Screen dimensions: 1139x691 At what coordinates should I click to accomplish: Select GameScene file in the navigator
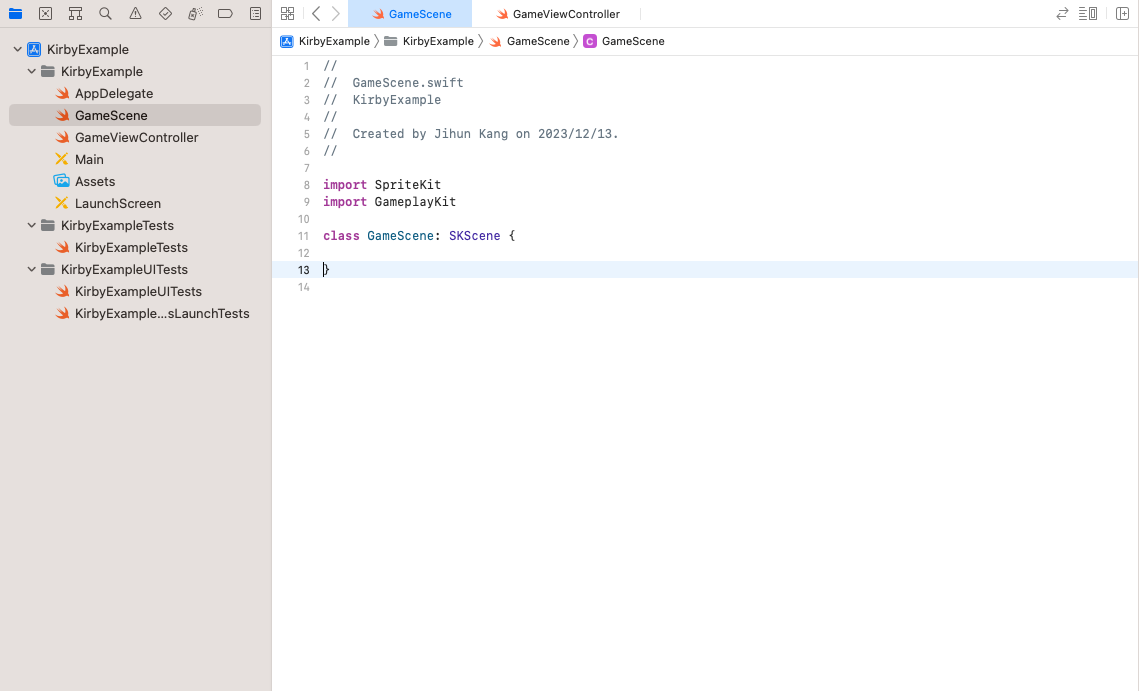135,116
